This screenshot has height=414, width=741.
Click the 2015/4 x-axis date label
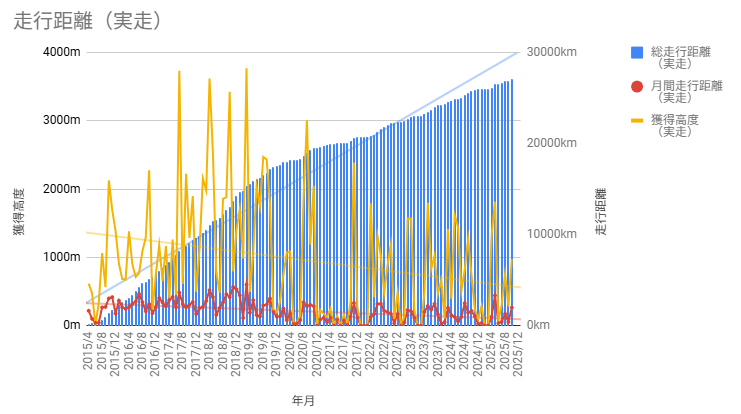coord(88,350)
